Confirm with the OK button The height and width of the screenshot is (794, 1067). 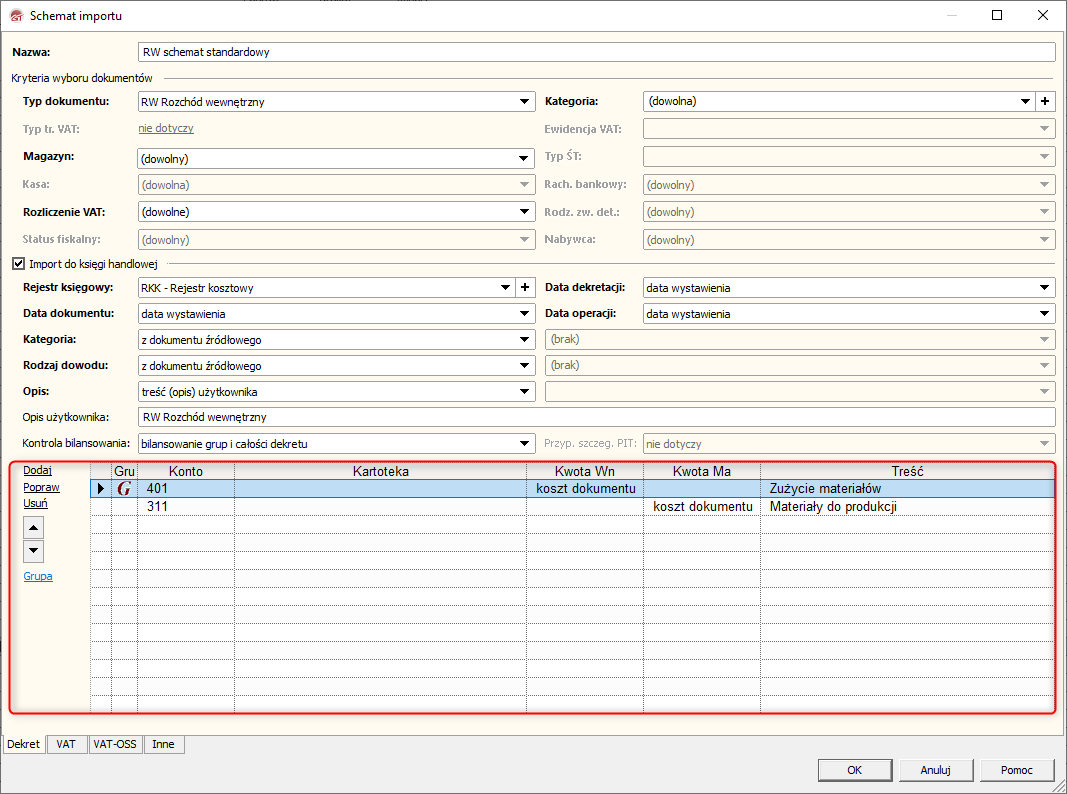[855, 770]
